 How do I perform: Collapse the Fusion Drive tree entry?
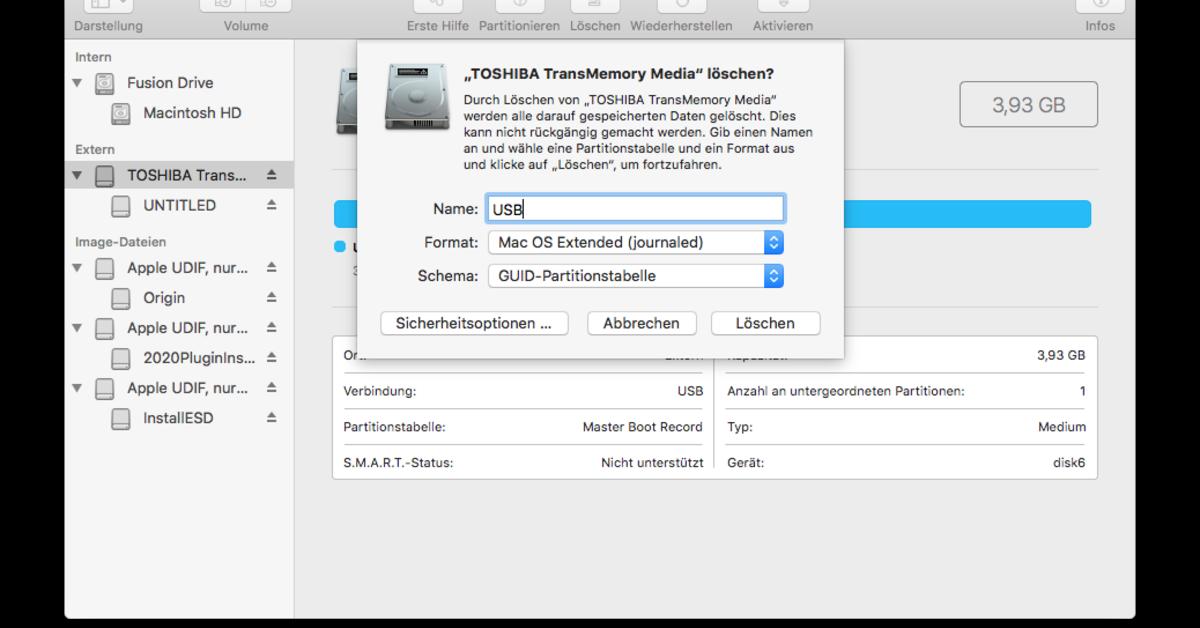[78, 83]
